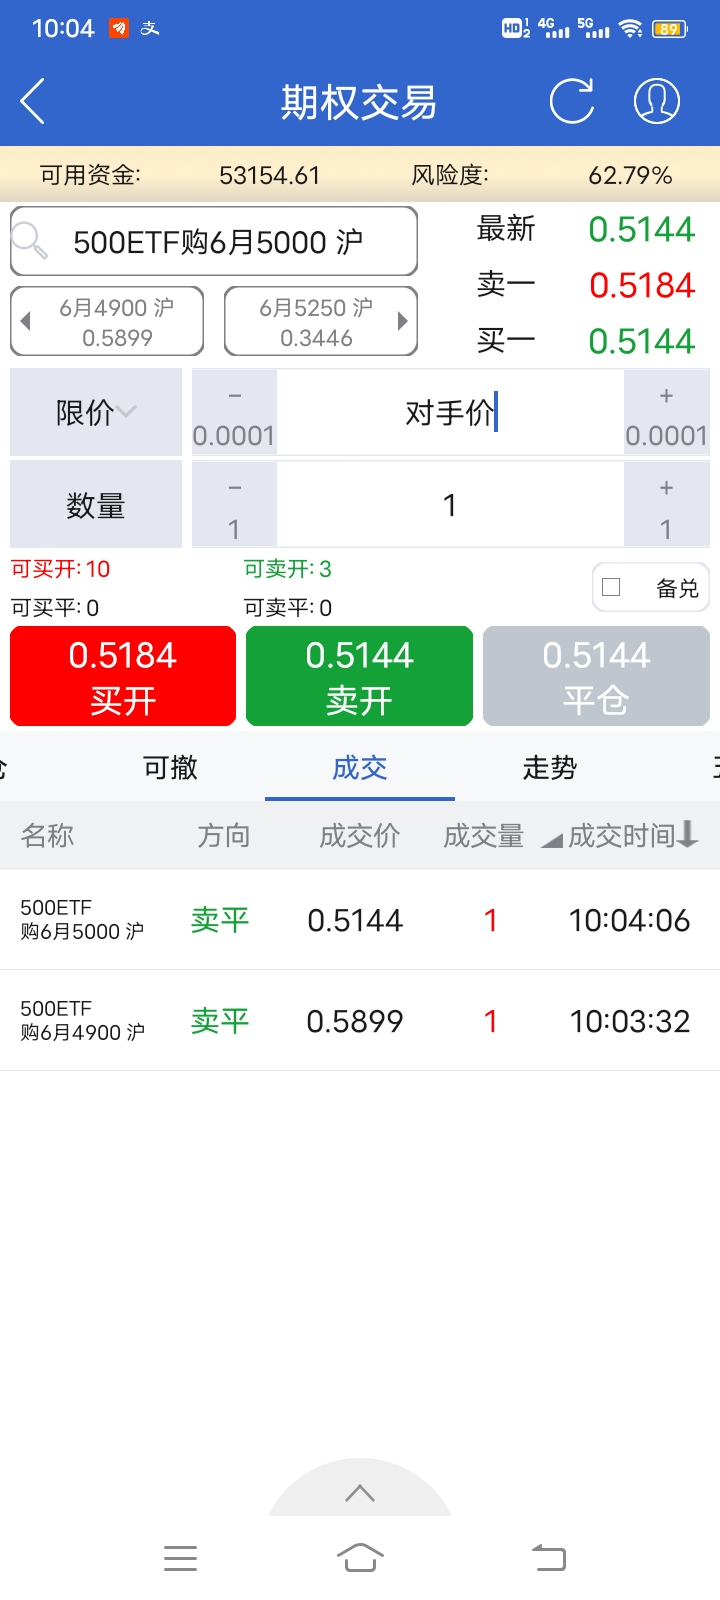Open the user account profile icon
Viewport: 720px width, 1600px height.
coord(657,101)
